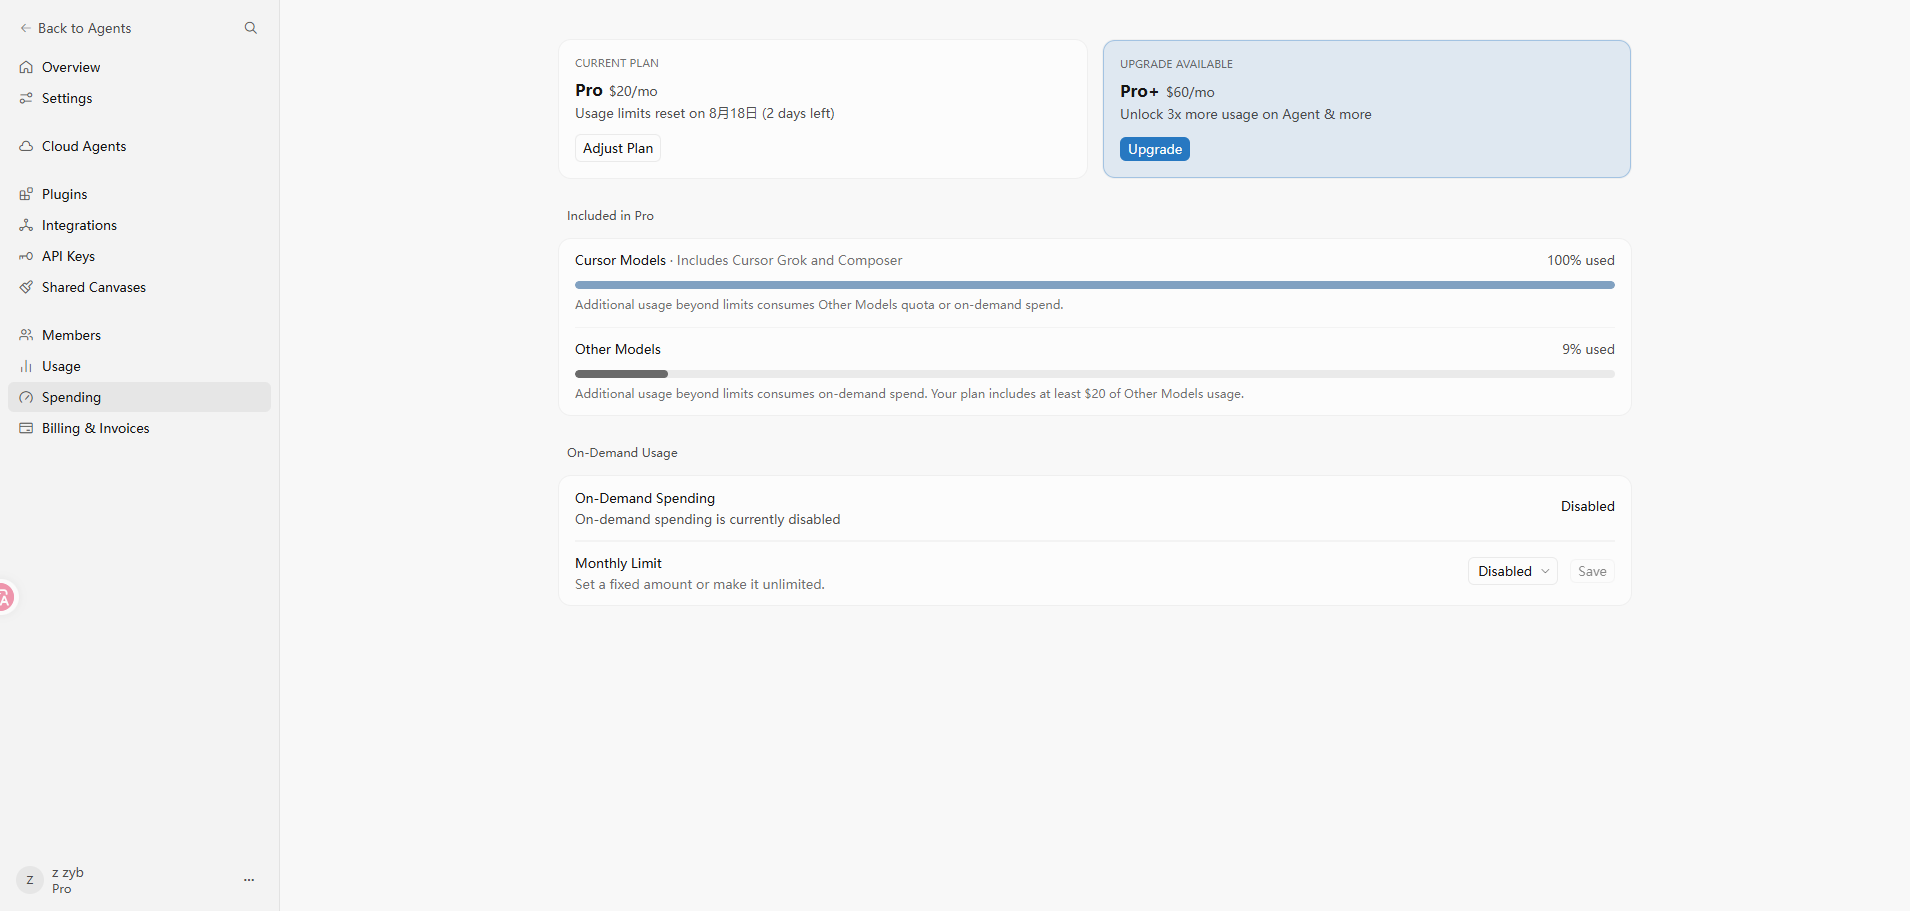This screenshot has height=911, width=1910.
Task: Click the Upgrade button for Pro+
Action: point(1155,149)
